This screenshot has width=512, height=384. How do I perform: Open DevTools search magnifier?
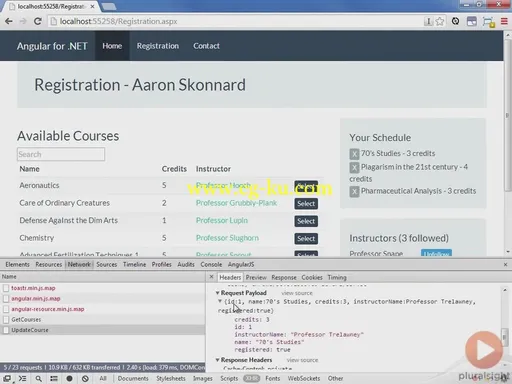pos(39,378)
